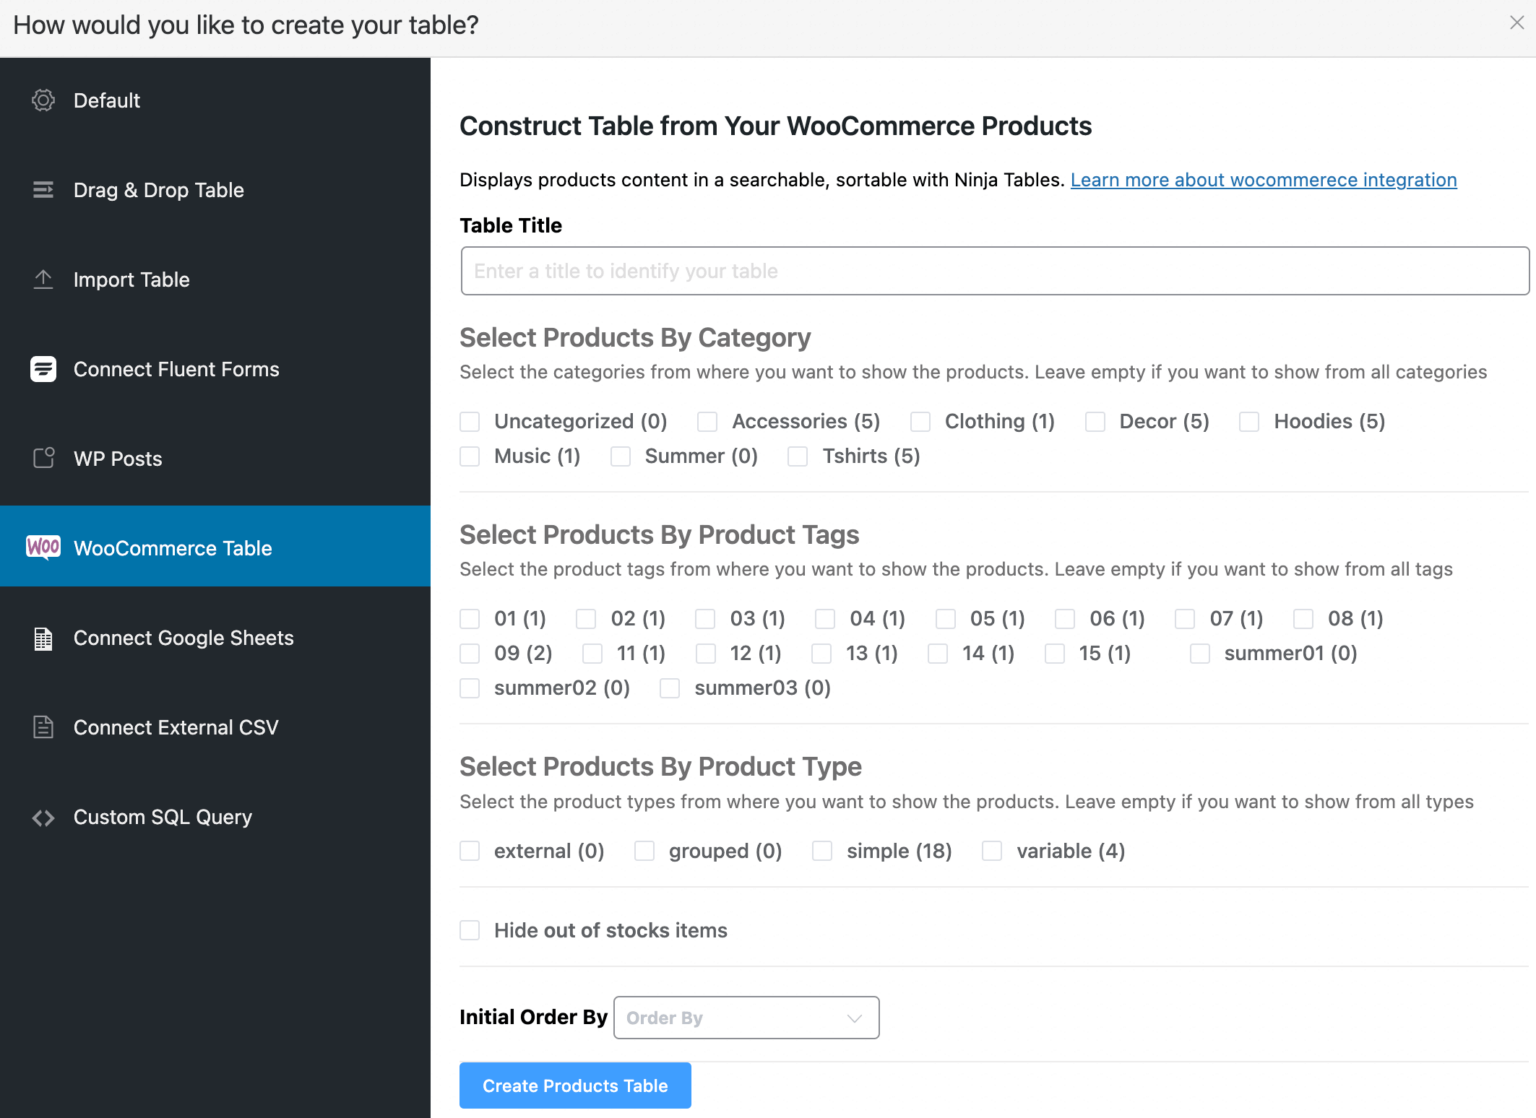Select the Custom SQL Query code icon

(x=43, y=817)
